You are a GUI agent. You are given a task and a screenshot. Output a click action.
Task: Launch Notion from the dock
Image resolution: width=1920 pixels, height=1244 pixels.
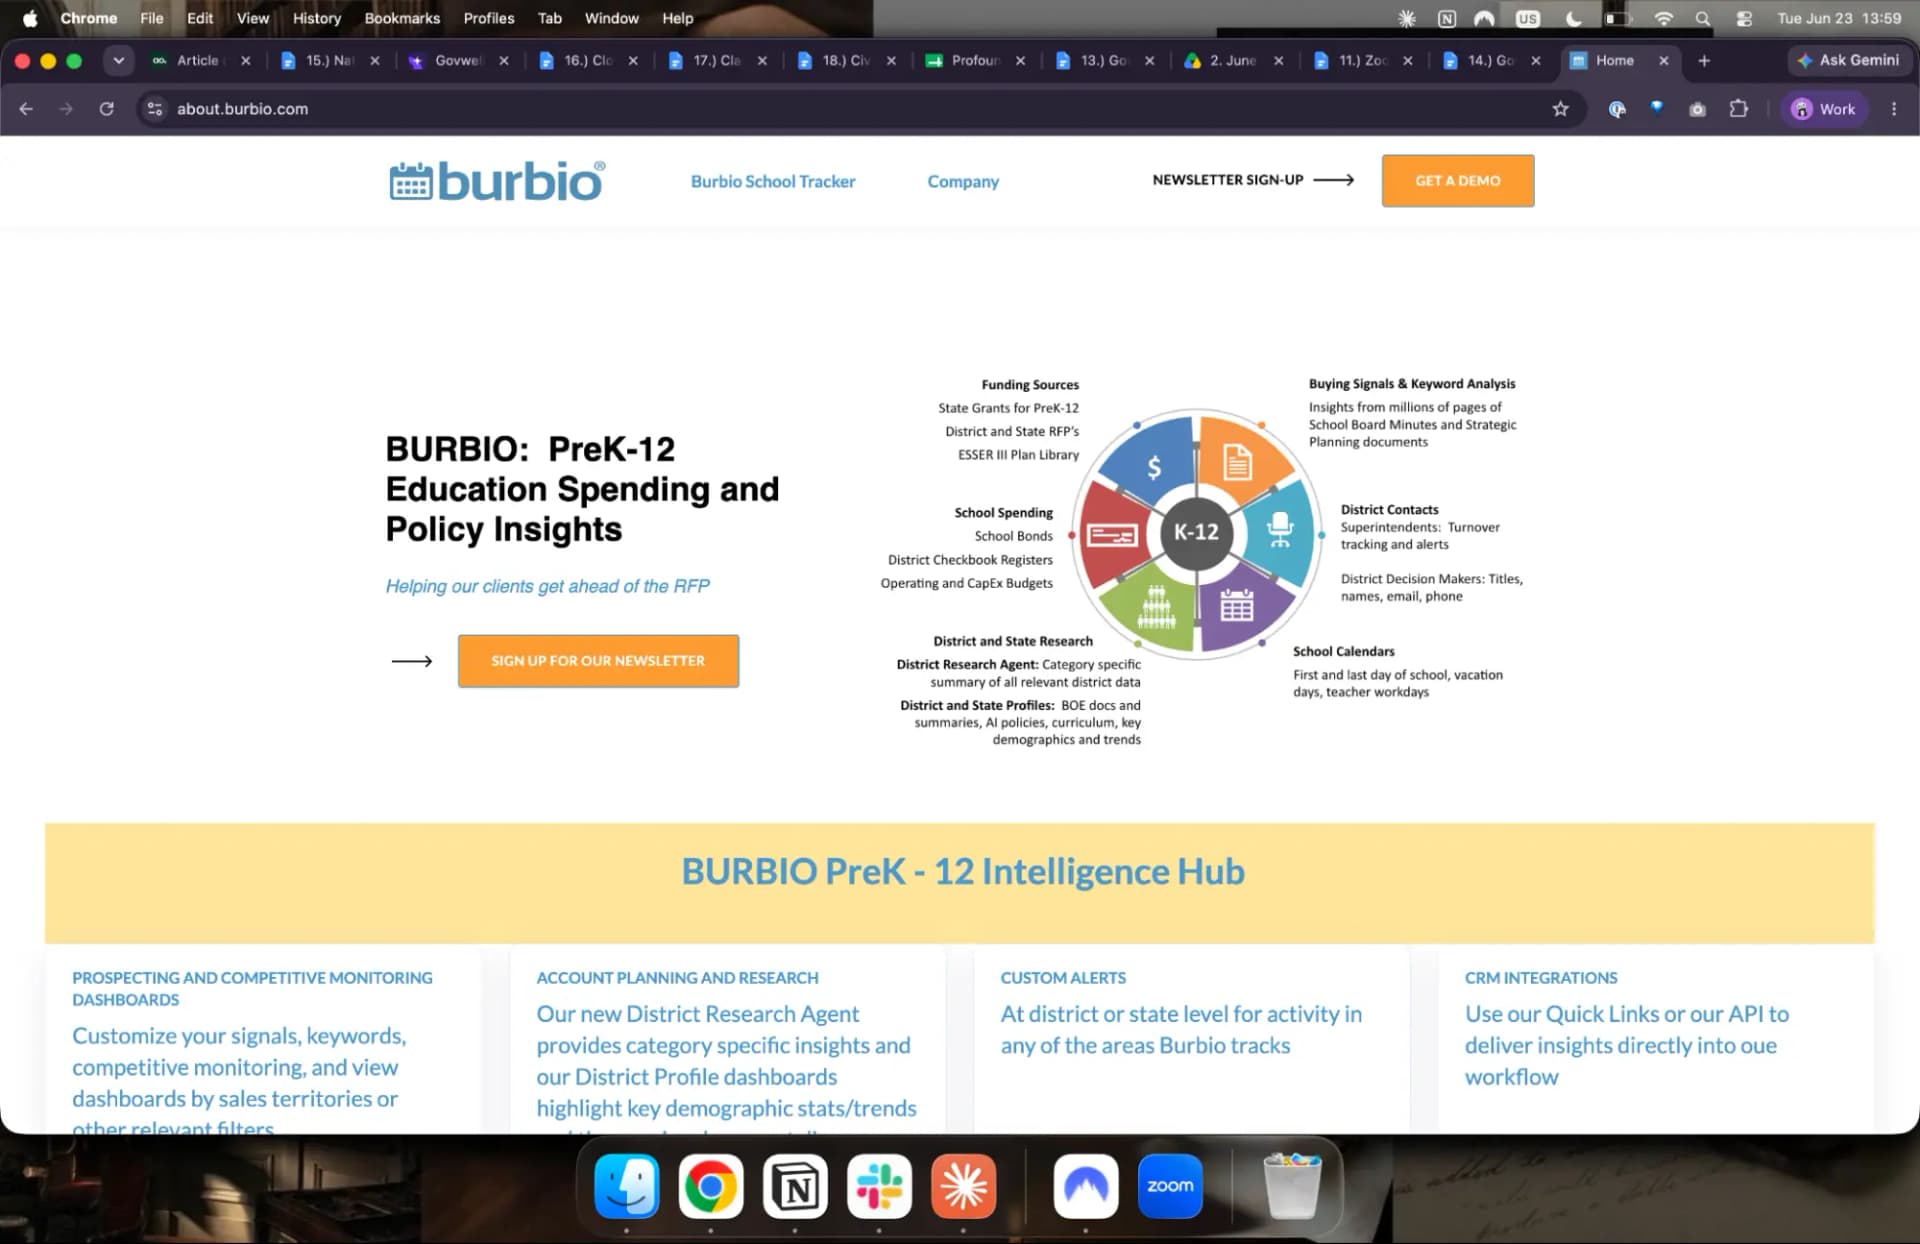click(795, 1186)
